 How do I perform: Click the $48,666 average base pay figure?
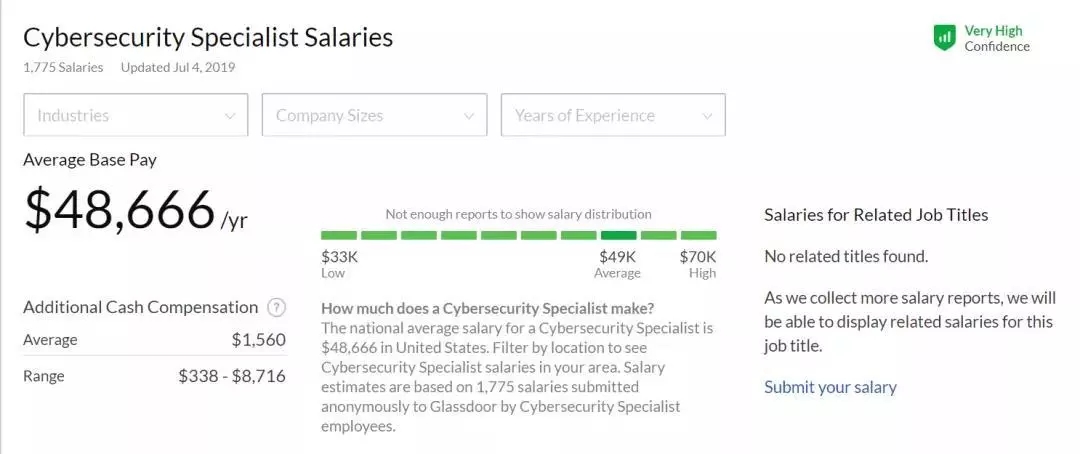(x=120, y=208)
